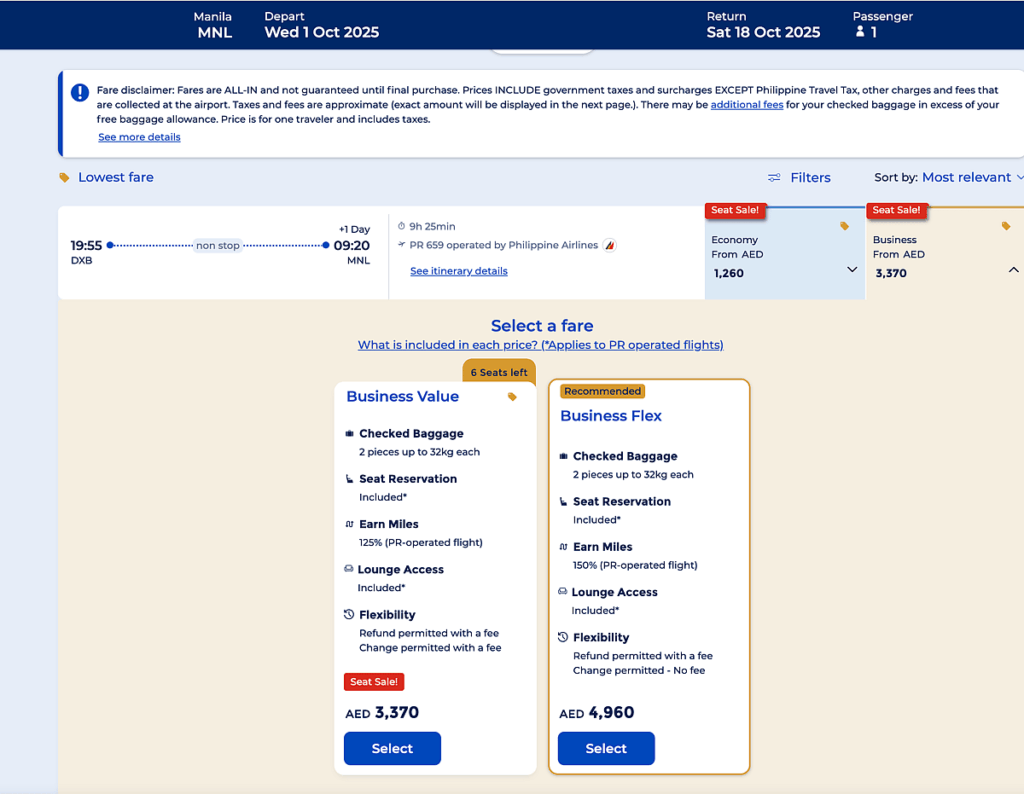The width and height of the screenshot is (1024, 794).
Task: Click the passenger person icon
Action: coord(859,32)
